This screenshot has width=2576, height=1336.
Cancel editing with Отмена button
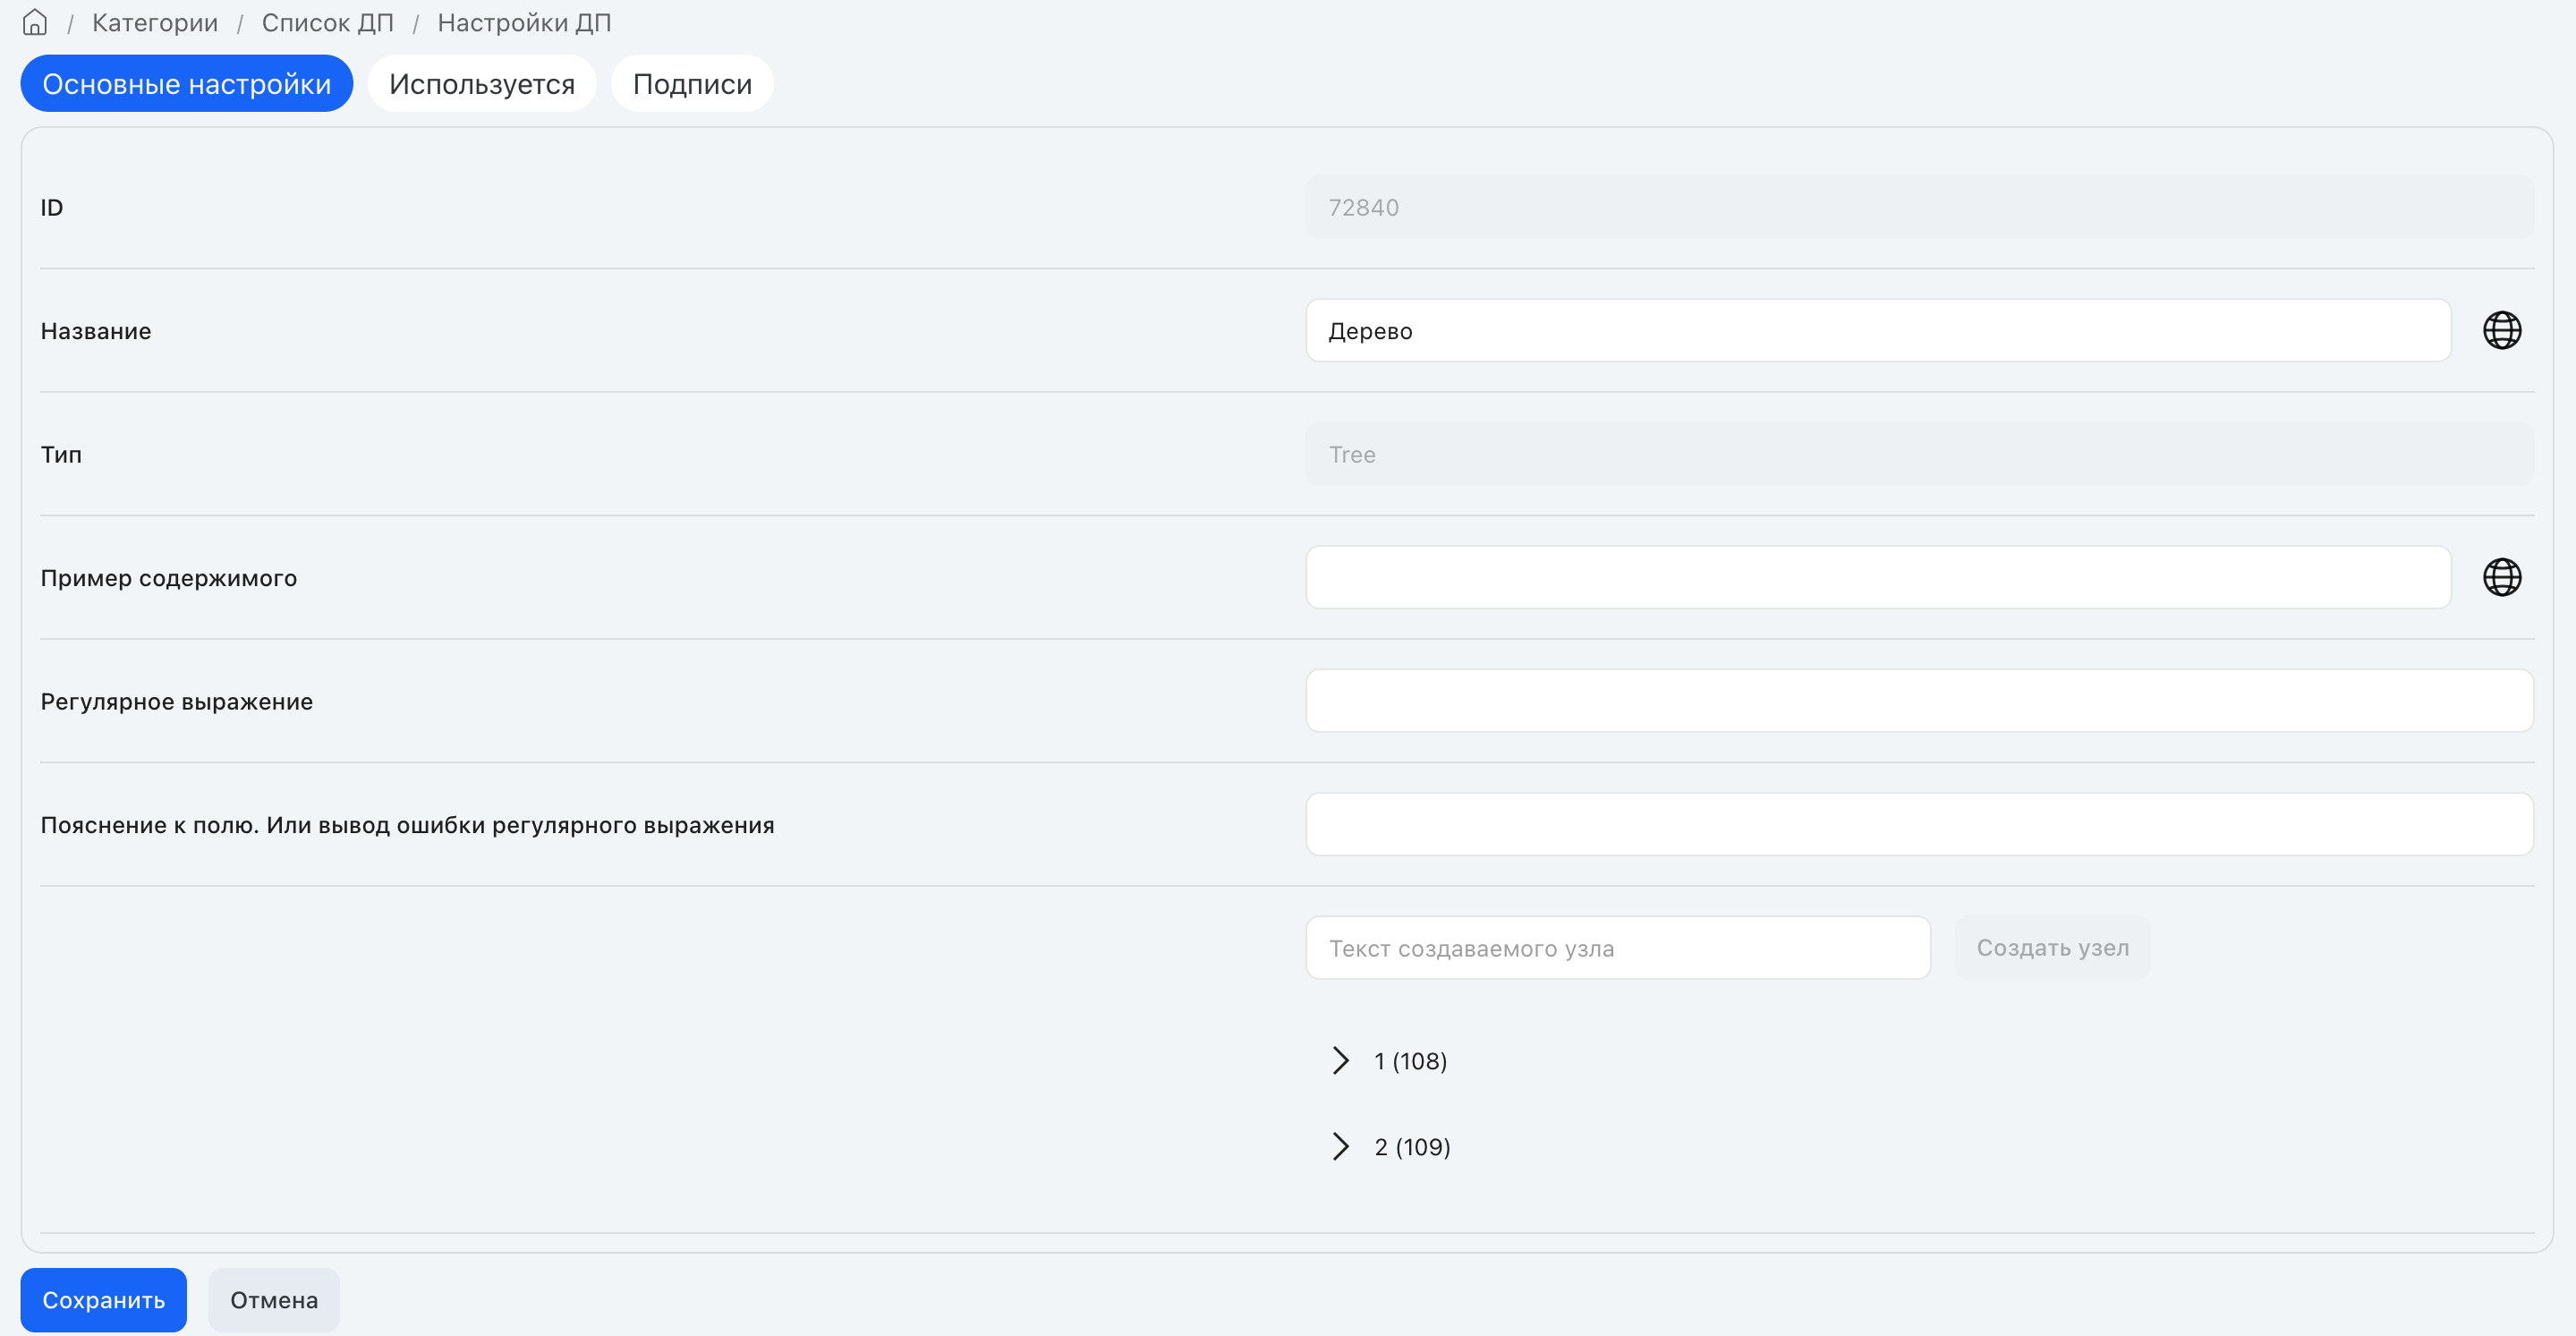point(274,1299)
